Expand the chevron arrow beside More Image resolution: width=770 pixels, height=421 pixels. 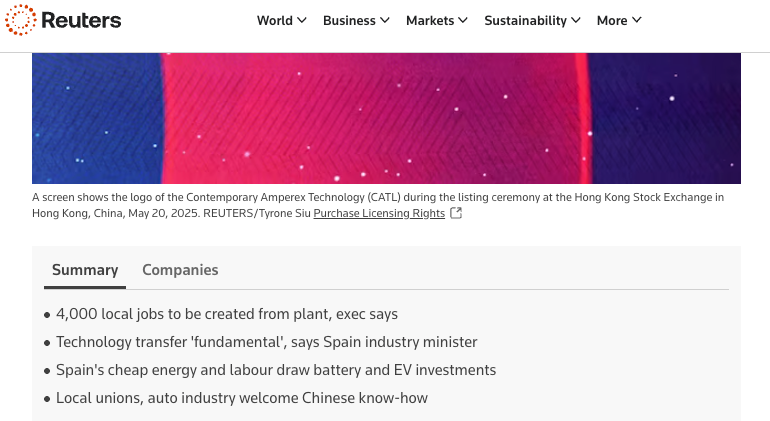pyautogui.click(x=637, y=20)
